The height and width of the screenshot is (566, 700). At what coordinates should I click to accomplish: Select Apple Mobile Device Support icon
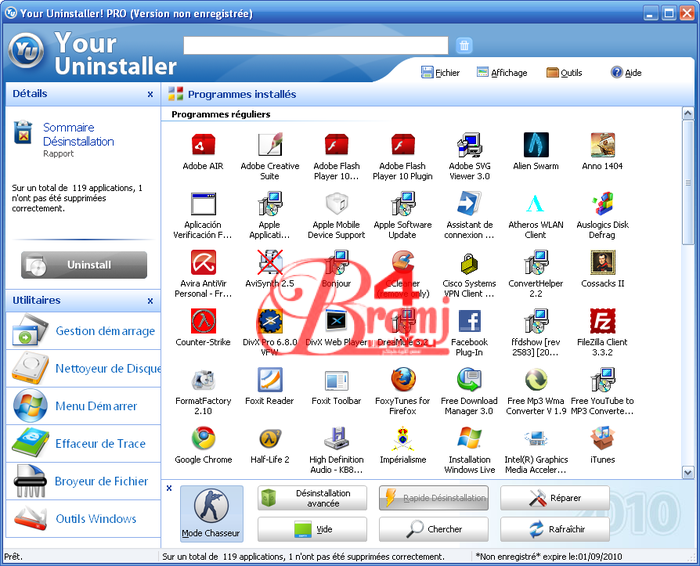pyautogui.click(x=336, y=204)
